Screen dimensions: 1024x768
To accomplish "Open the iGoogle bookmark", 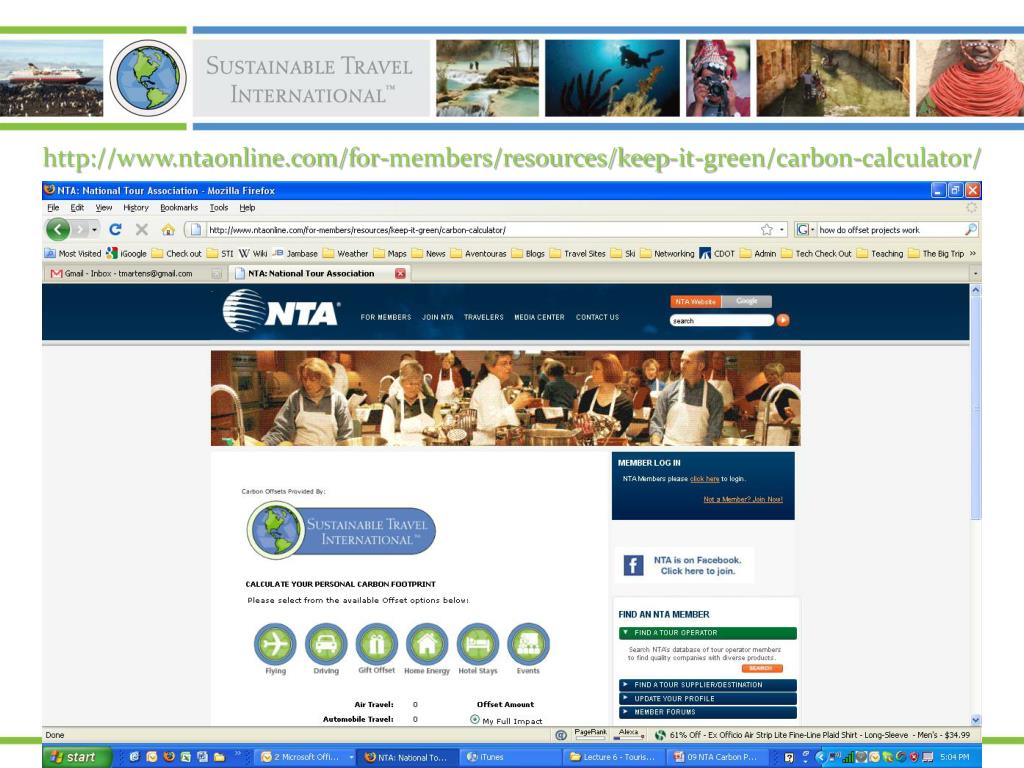I will (127, 253).
